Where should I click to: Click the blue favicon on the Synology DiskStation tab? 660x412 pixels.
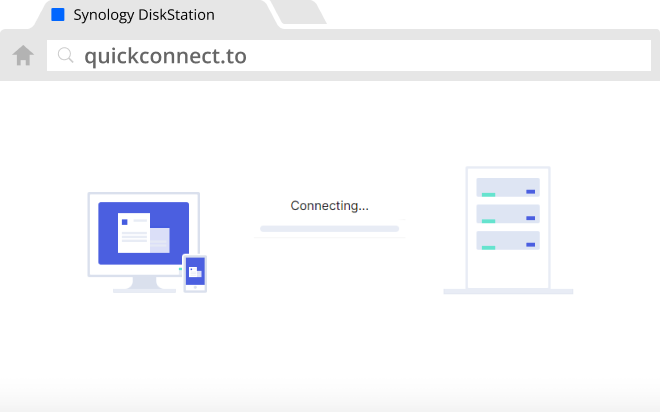58,15
